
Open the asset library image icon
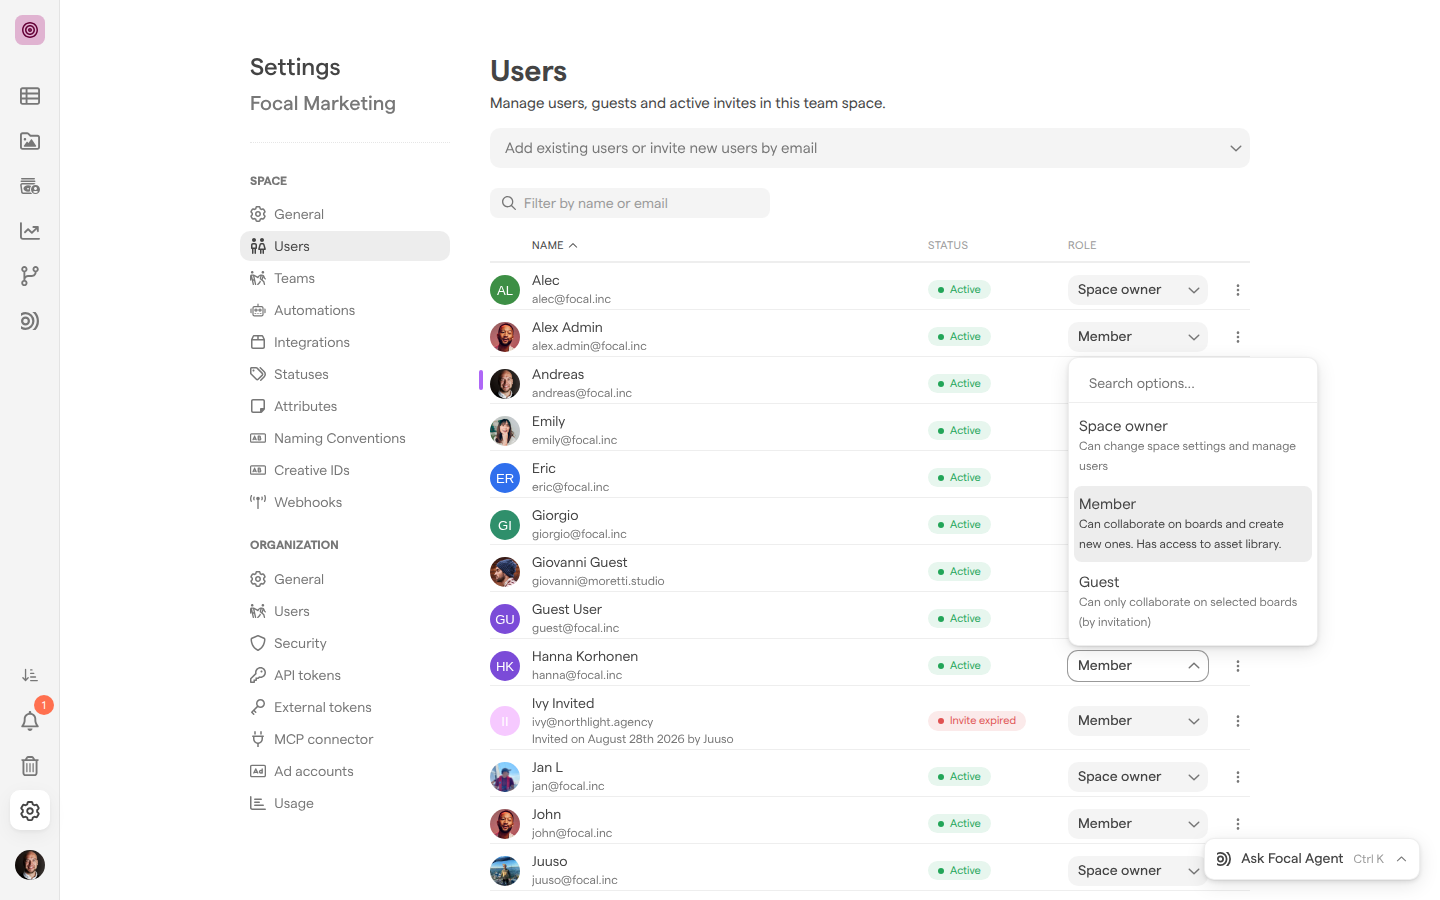click(30, 141)
